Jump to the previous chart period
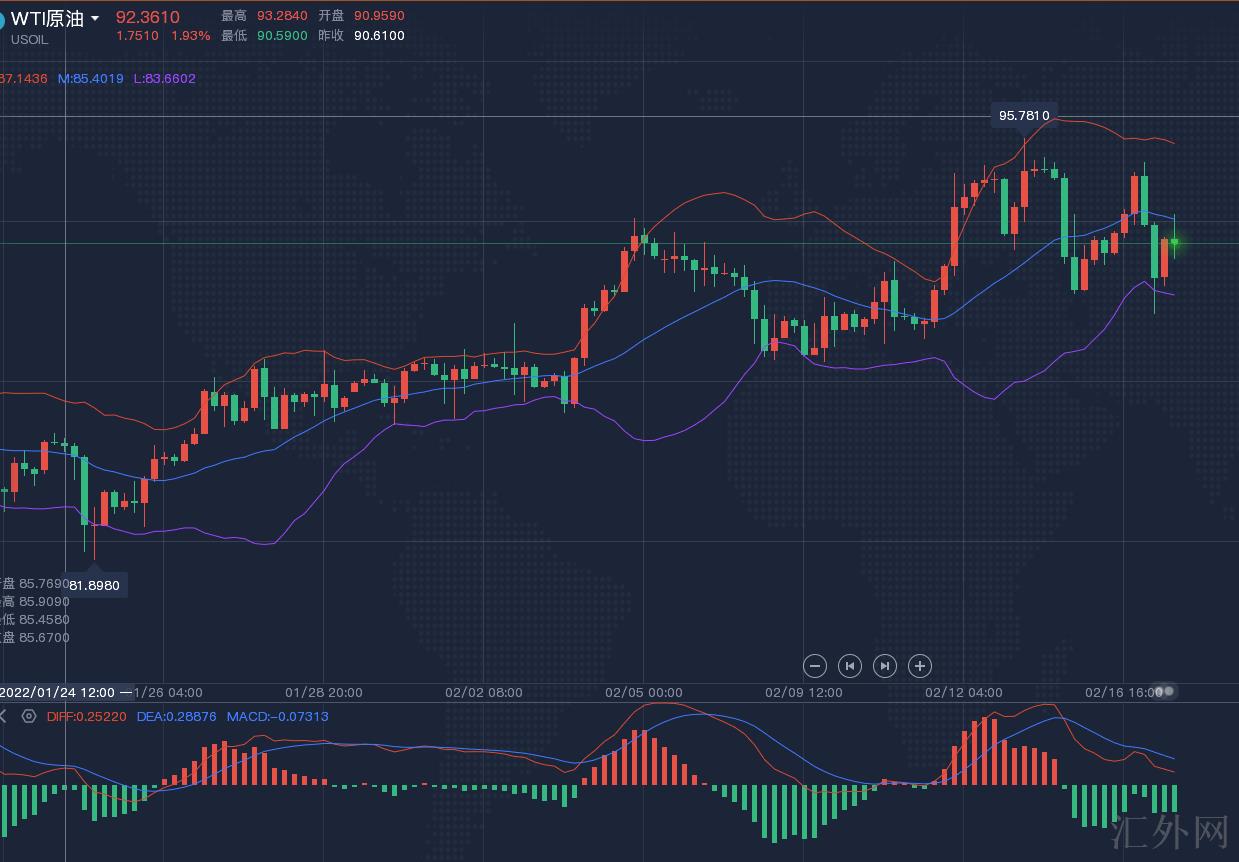The width and height of the screenshot is (1239, 862). (850, 666)
